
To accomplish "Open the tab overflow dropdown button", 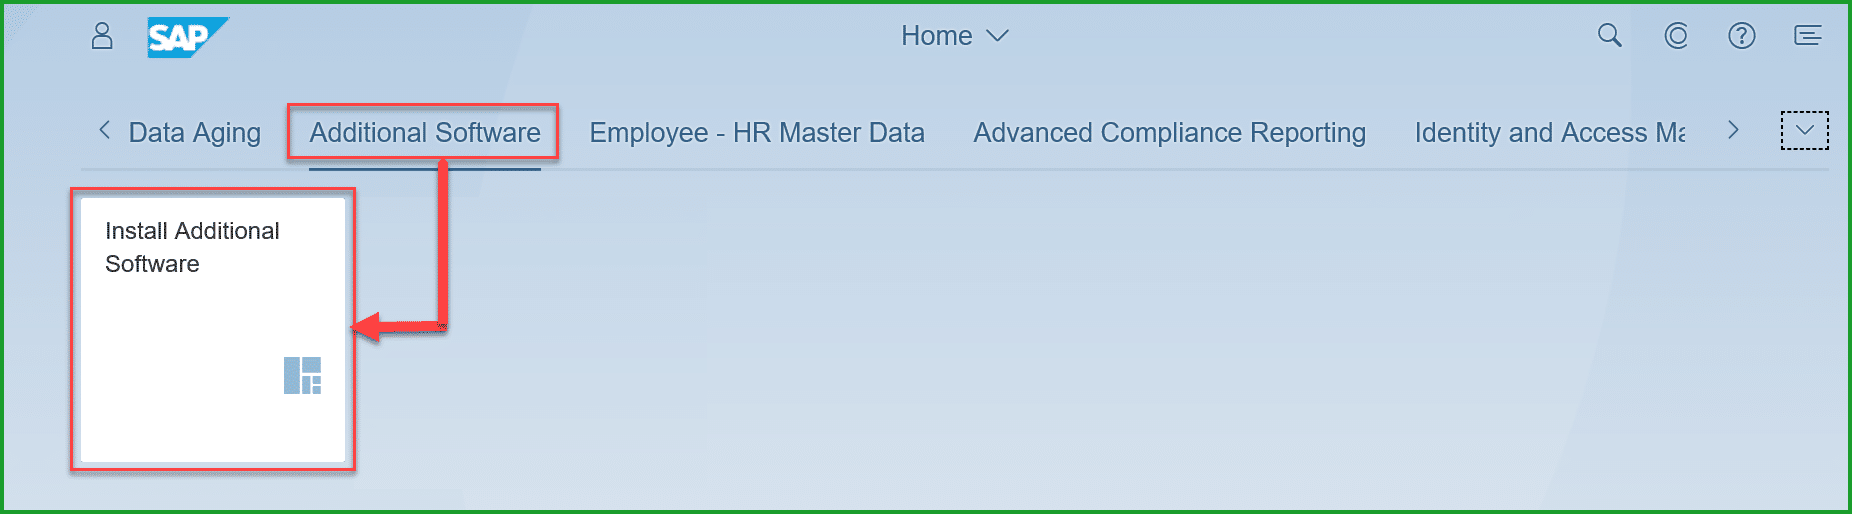I will tap(1805, 131).
